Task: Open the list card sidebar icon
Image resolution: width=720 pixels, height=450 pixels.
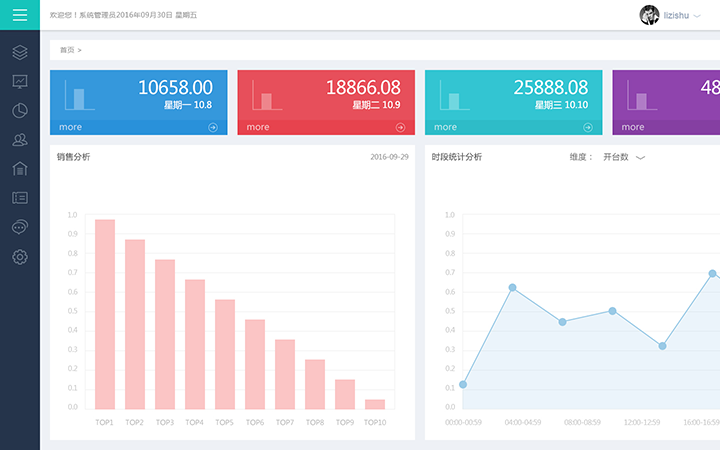Action: (x=20, y=198)
